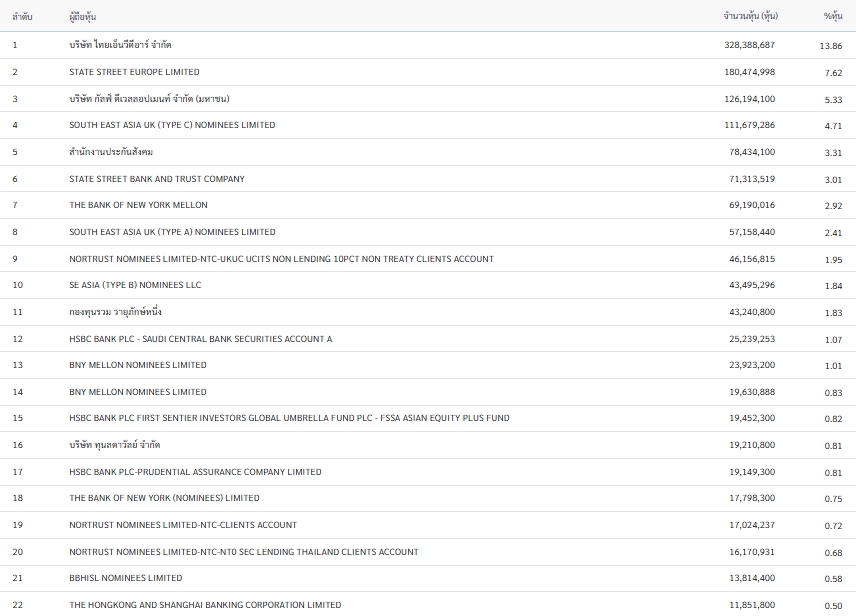Select SOUTH EAST ASIA UK (TYPE C) NOMINEES
This screenshot has height=616, width=856.
172,125
